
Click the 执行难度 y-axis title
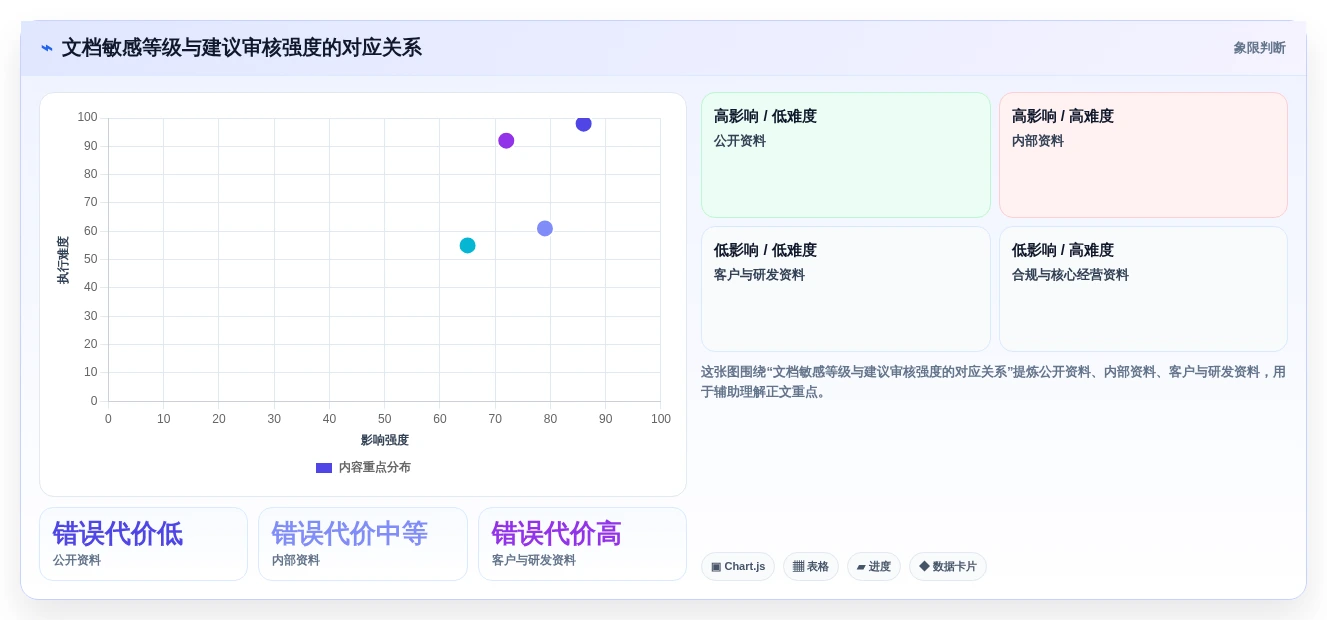pyautogui.click(x=63, y=260)
